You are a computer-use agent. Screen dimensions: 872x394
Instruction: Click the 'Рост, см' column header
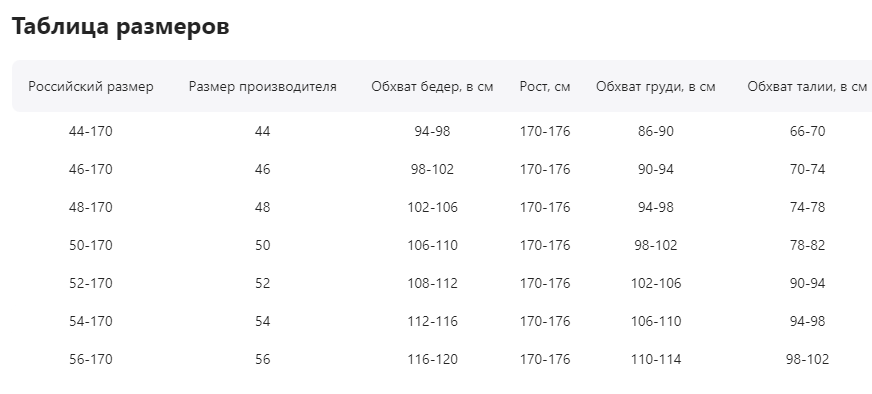[x=545, y=87]
